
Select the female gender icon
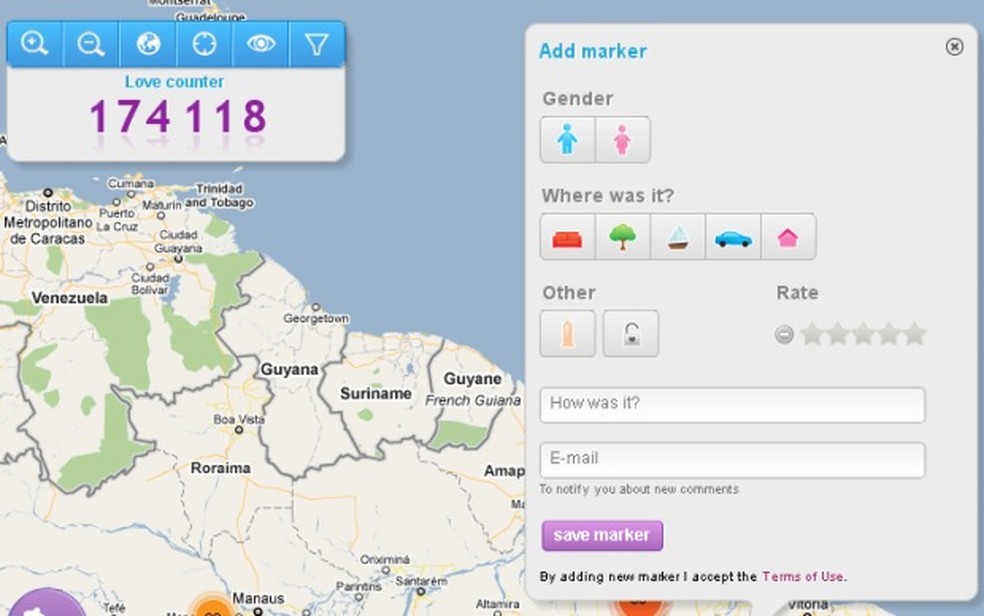pyautogui.click(x=623, y=139)
